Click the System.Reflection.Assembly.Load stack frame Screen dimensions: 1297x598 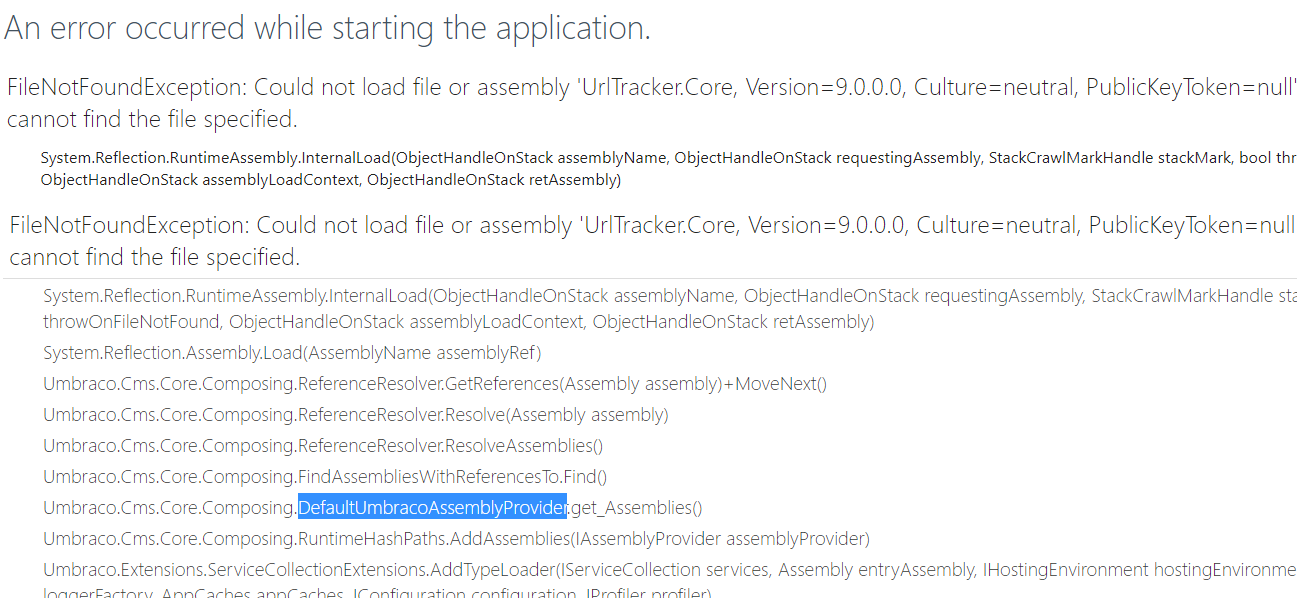(292, 353)
